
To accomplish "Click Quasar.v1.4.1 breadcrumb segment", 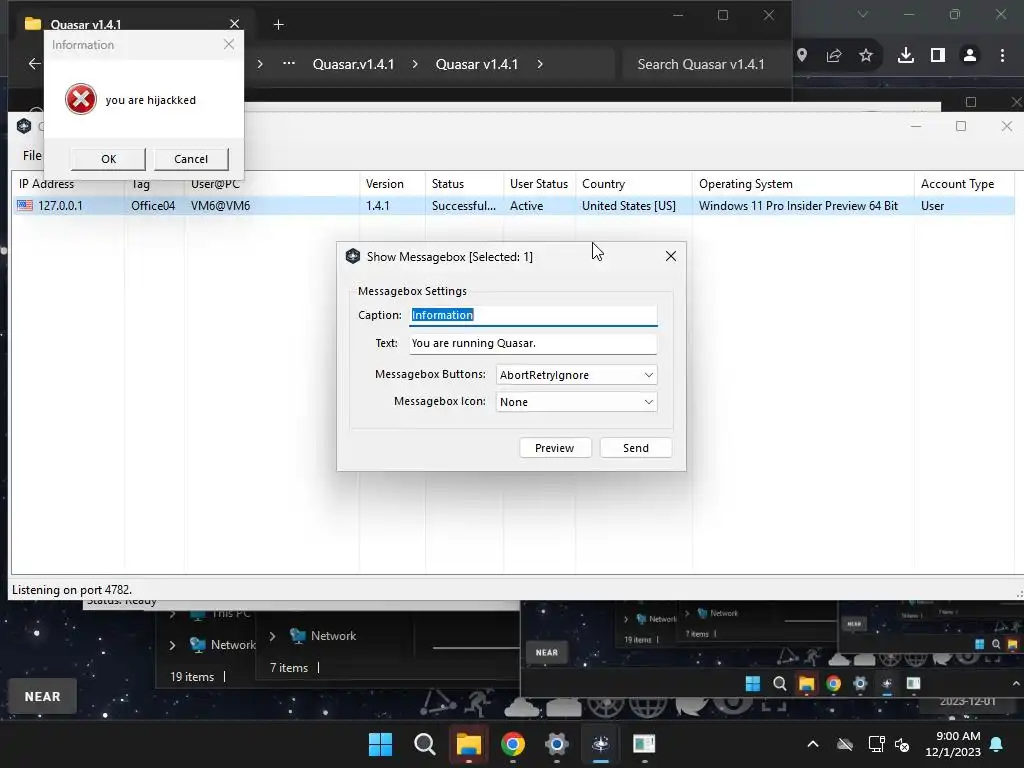I will pos(353,64).
